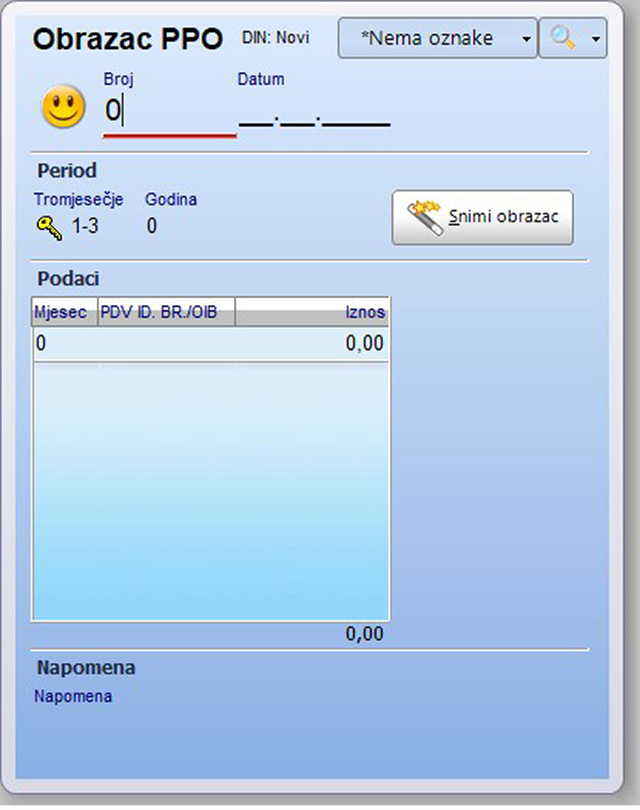Open the *Nema oznake dropdown
The width and height of the screenshot is (640, 810).
point(438,38)
